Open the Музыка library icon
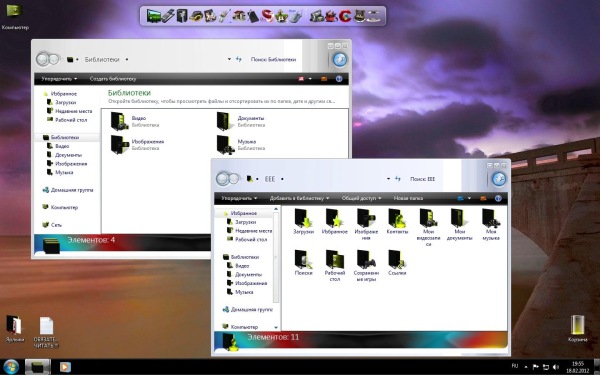Screen dimensions: 600x375 (225, 145)
